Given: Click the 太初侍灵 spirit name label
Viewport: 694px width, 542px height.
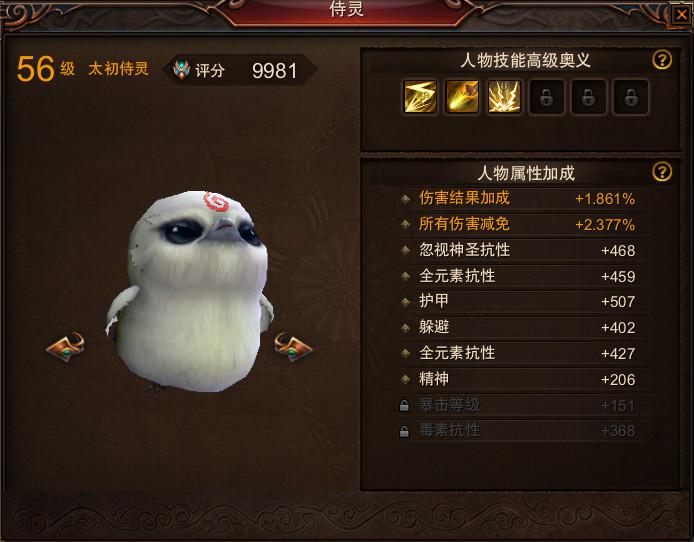Looking at the screenshot, I should click(x=118, y=69).
